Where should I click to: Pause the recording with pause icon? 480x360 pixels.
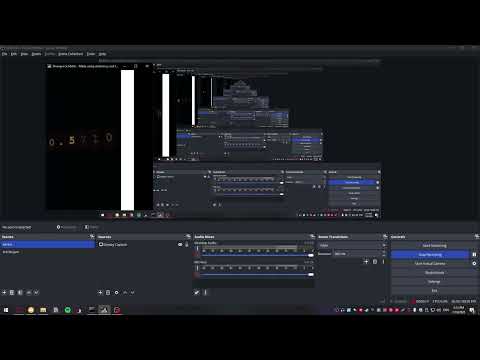coord(474,254)
